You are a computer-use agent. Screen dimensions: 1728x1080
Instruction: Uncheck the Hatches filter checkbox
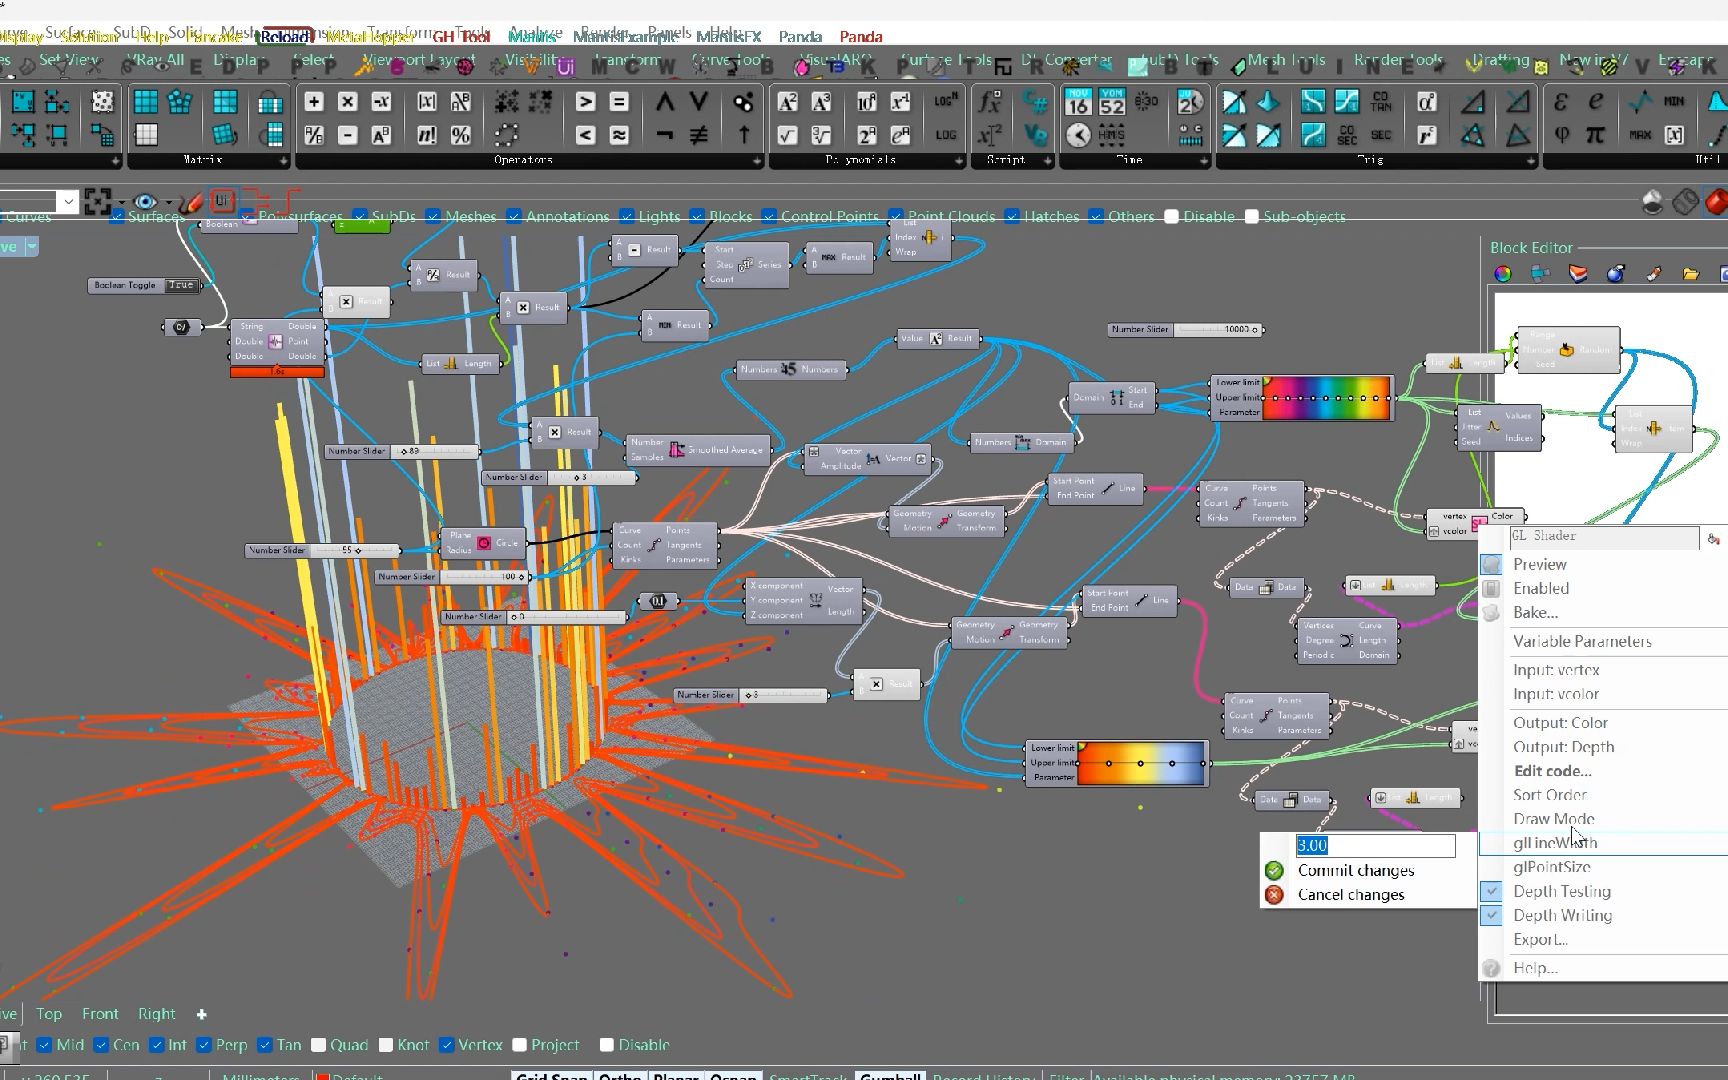pos(1012,216)
